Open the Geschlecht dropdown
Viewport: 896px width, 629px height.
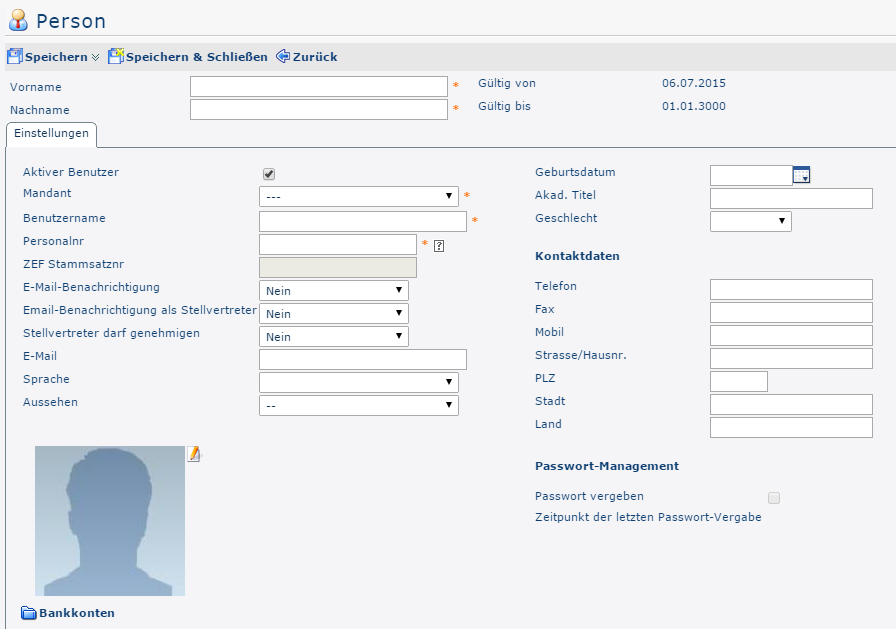pos(750,221)
